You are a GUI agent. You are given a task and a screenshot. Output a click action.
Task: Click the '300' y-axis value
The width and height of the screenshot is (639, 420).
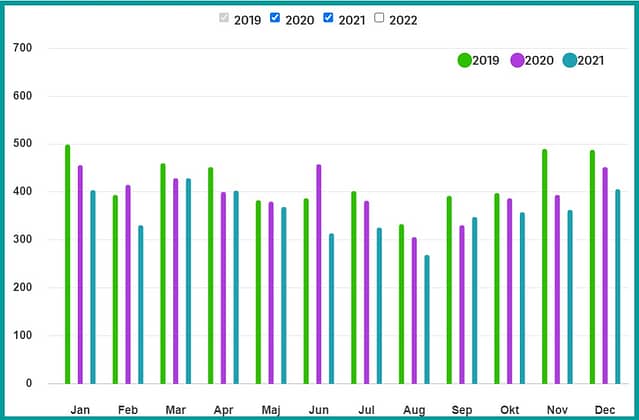(x=22, y=239)
